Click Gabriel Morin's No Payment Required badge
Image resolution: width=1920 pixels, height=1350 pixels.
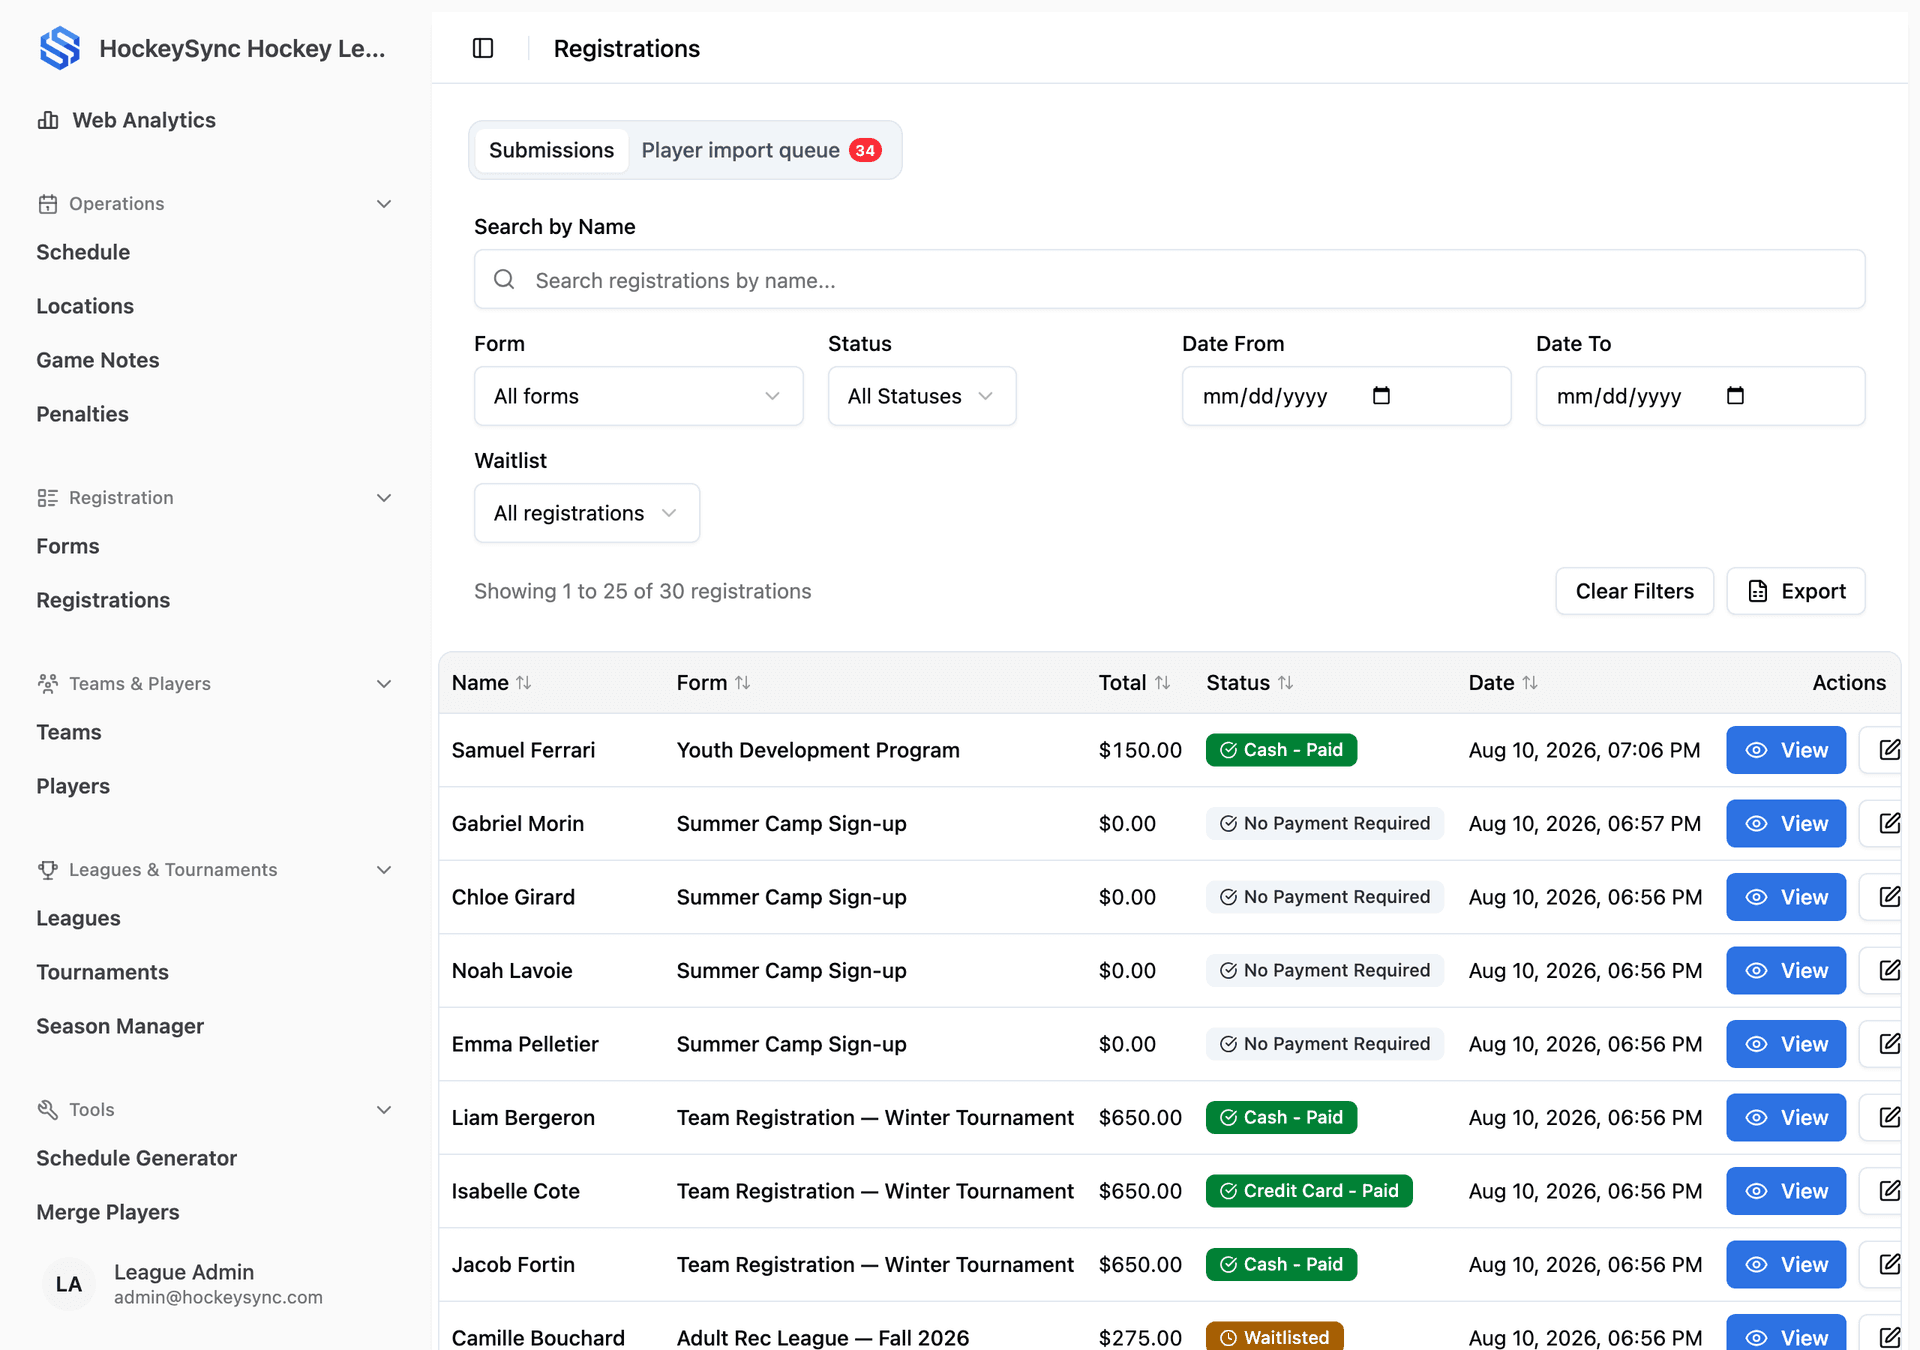1325,824
